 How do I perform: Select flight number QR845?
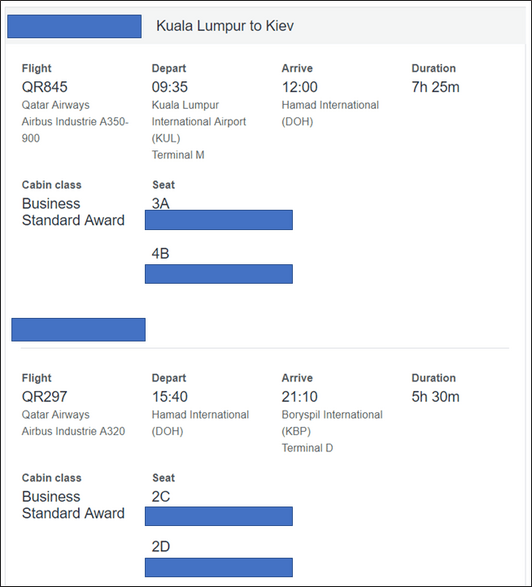point(45,87)
